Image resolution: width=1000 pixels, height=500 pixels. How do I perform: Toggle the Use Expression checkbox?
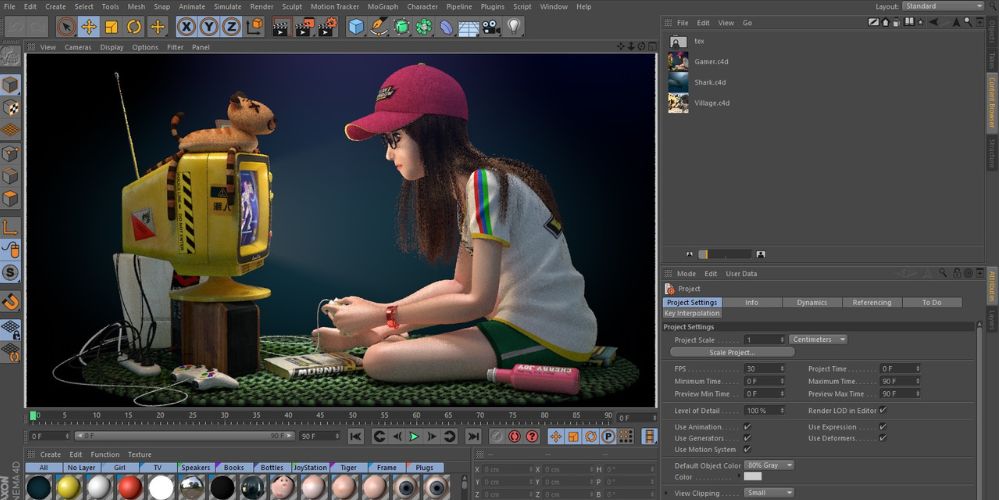pyautogui.click(x=882, y=426)
